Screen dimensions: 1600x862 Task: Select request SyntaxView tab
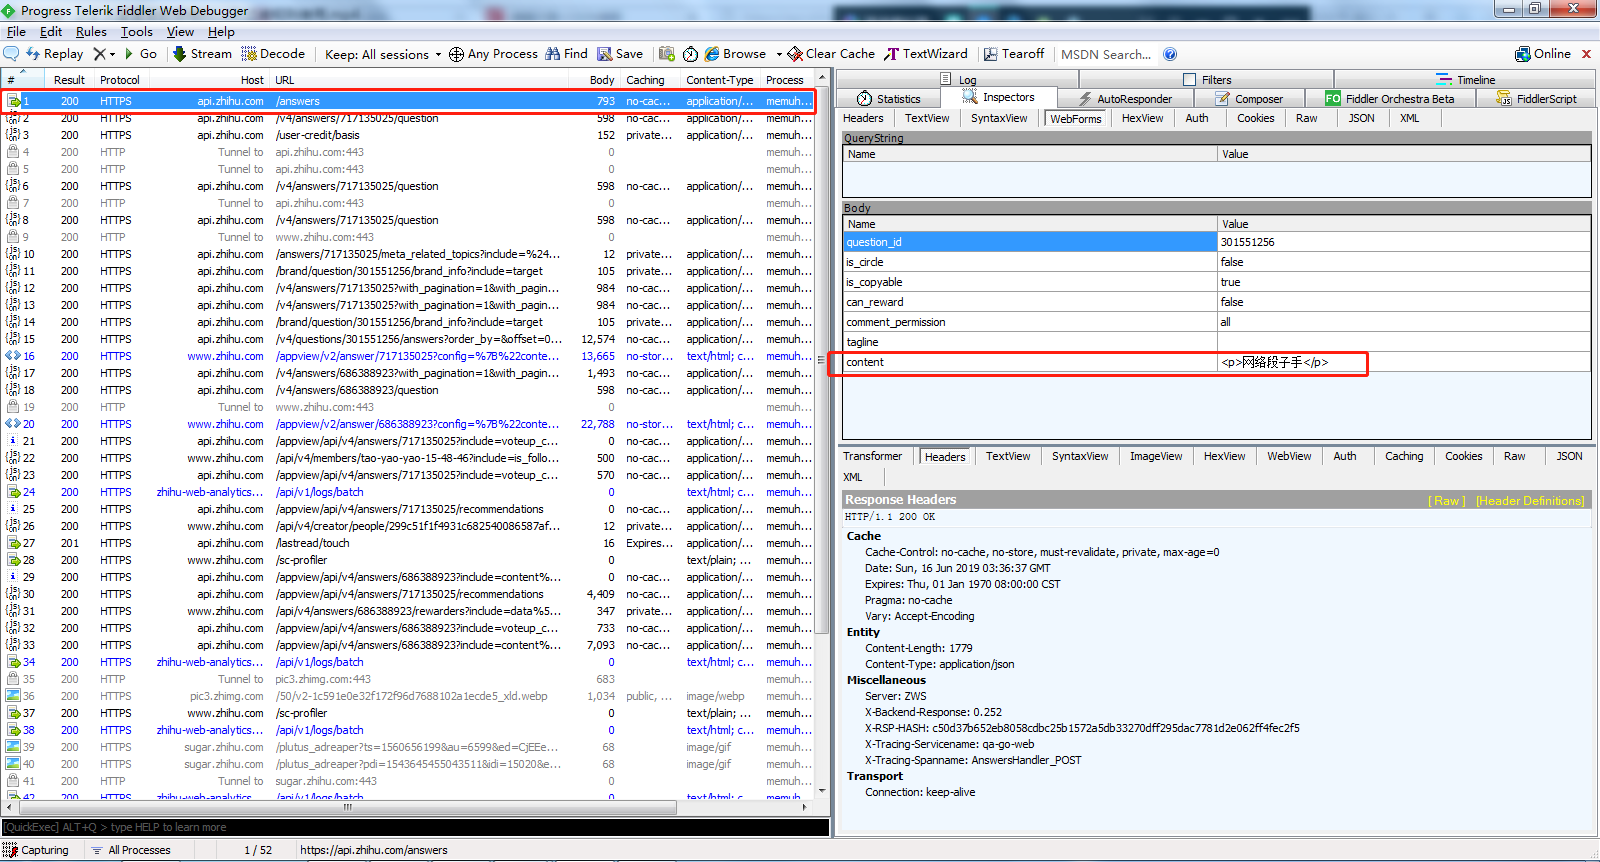click(x=999, y=118)
